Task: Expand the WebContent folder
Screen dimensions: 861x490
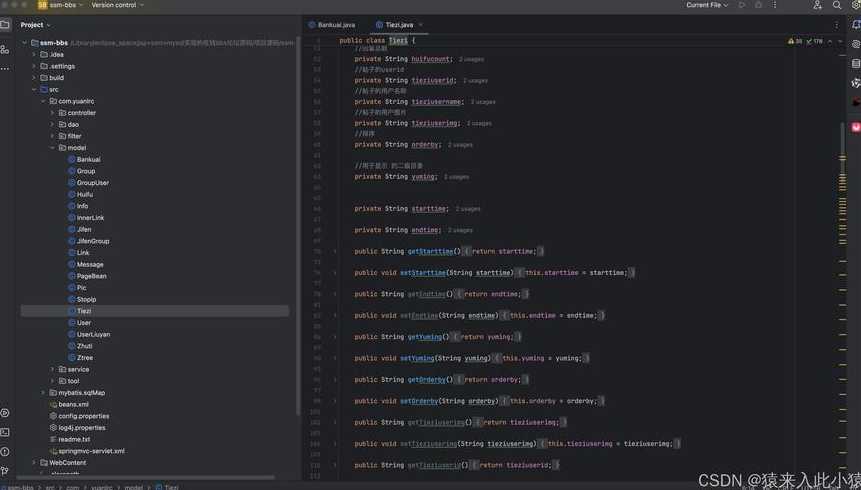Action: 34,463
